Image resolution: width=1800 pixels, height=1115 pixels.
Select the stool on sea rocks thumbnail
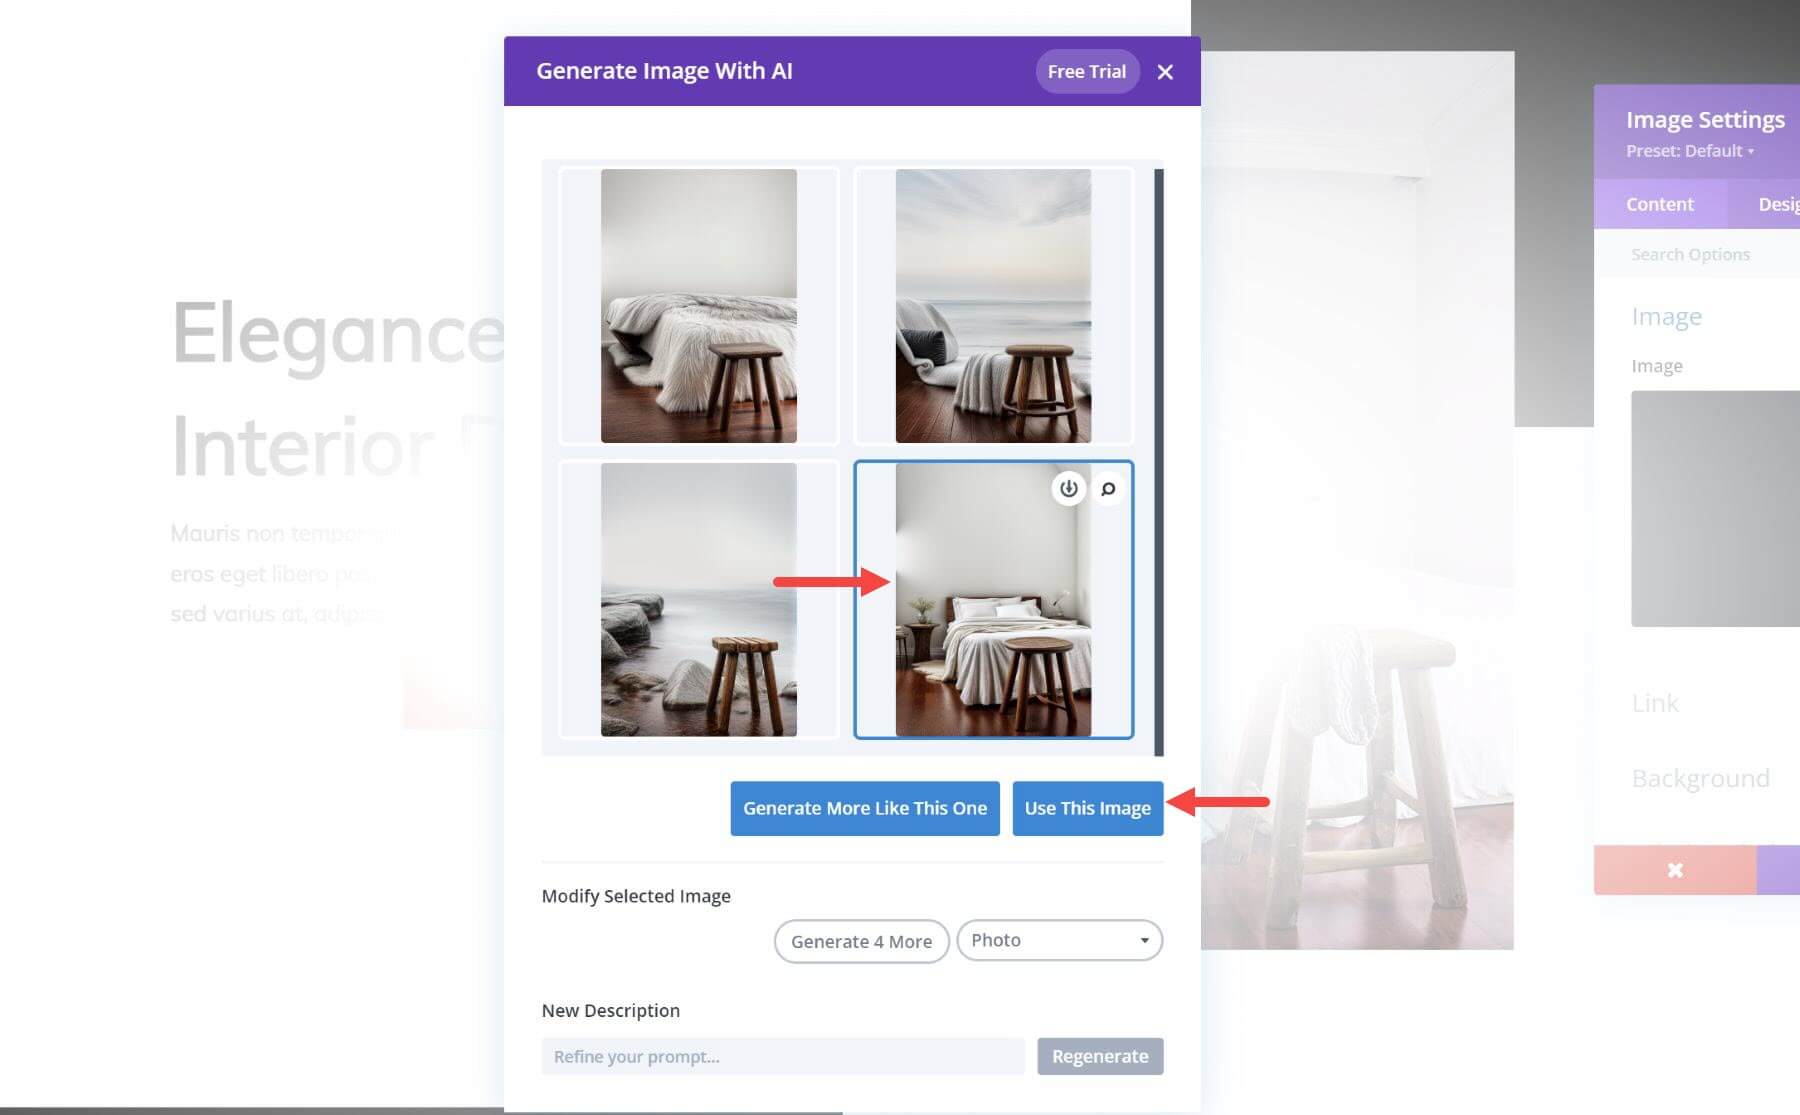tap(699, 600)
